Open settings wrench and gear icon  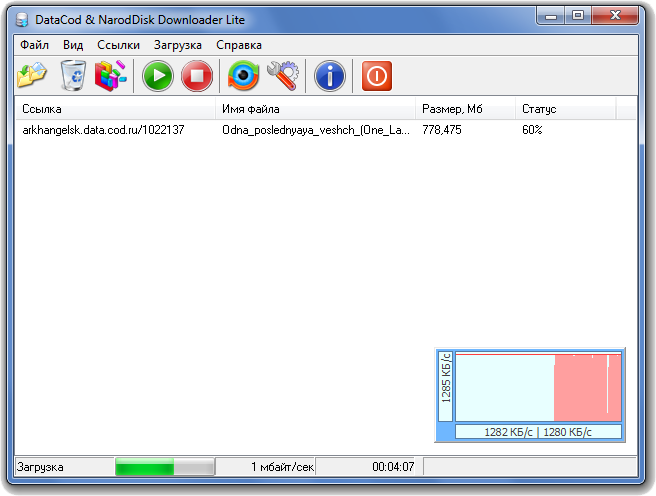283,76
